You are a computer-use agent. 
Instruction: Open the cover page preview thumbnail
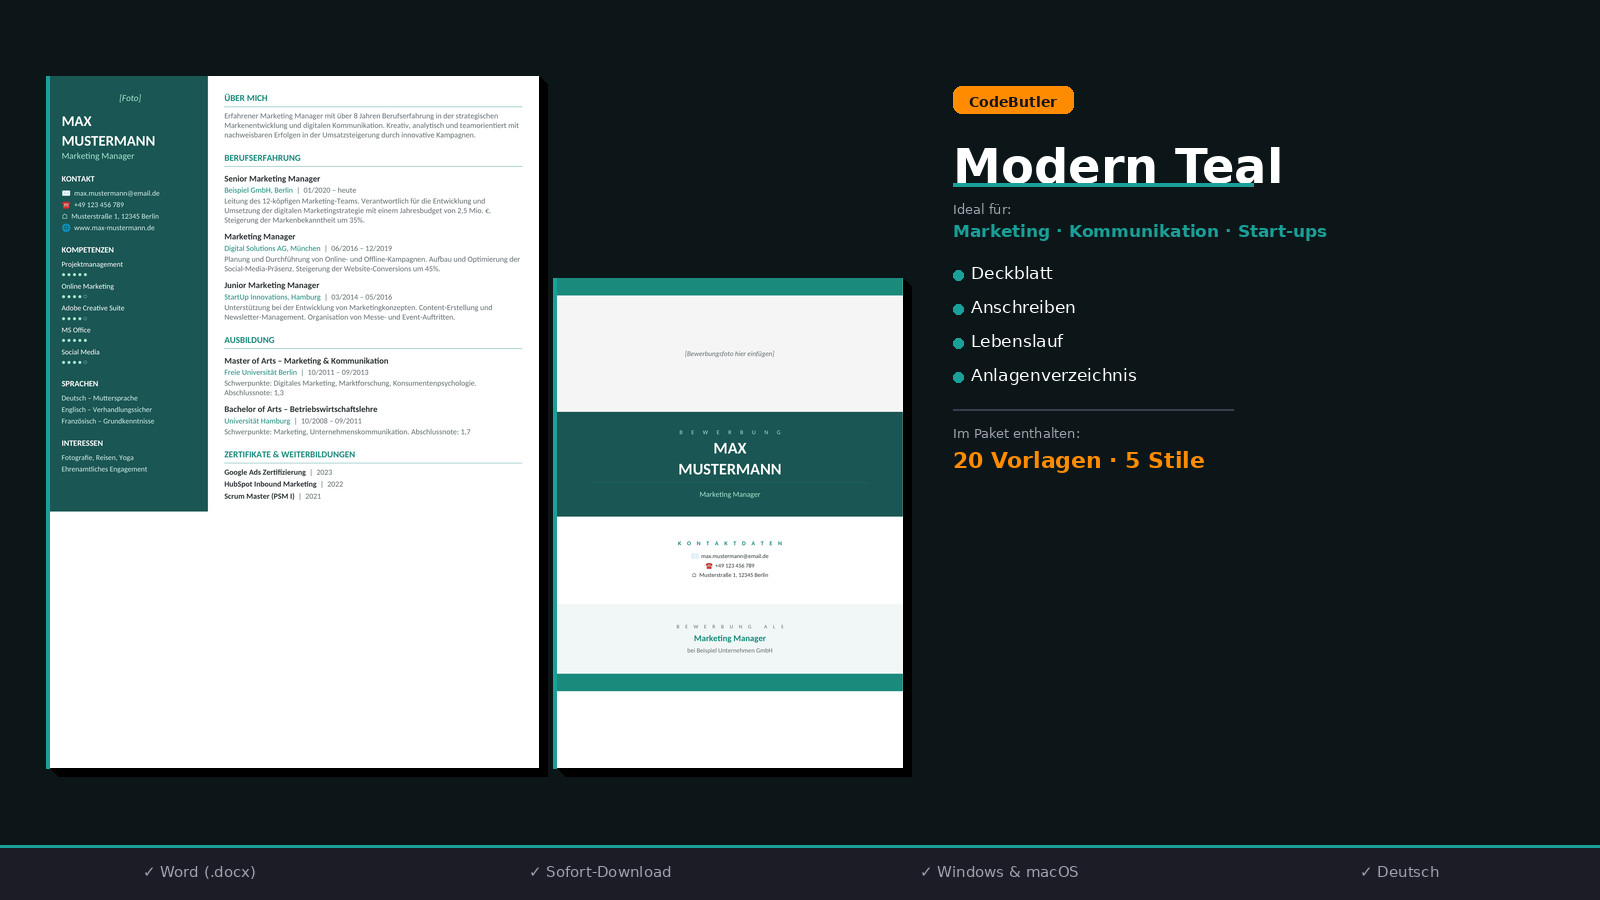[729, 523]
